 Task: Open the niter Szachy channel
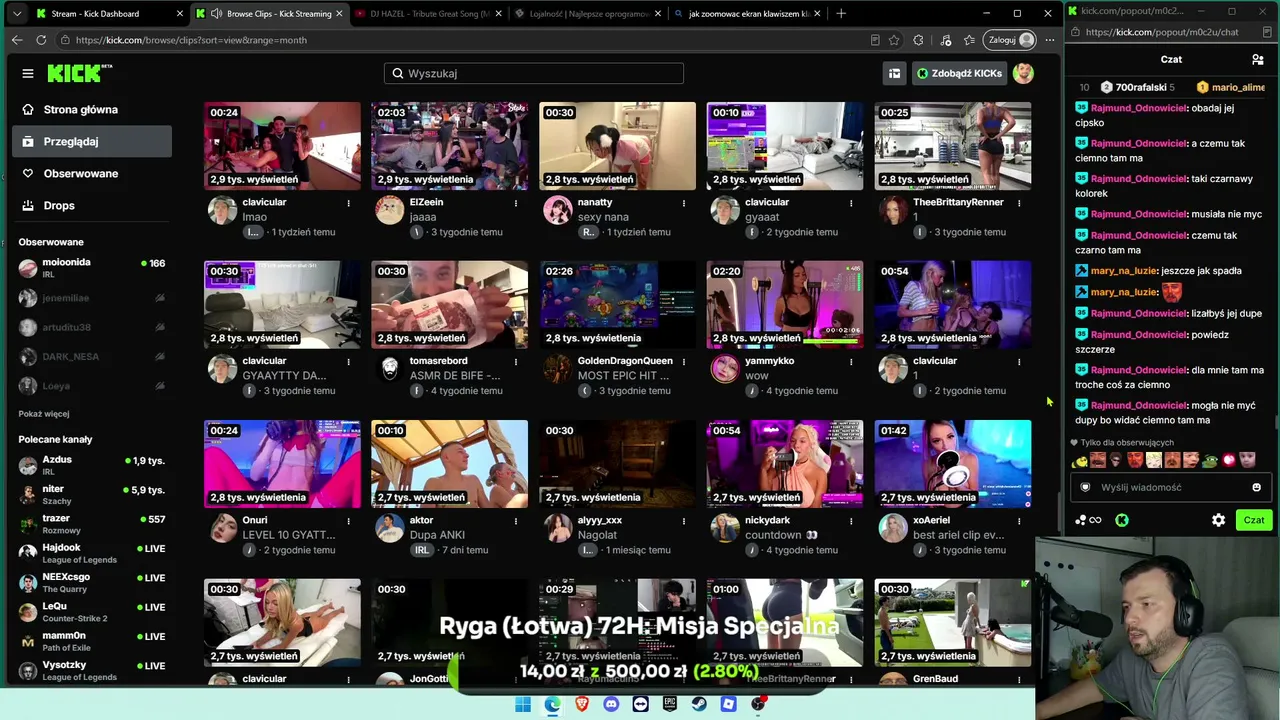(92, 495)
